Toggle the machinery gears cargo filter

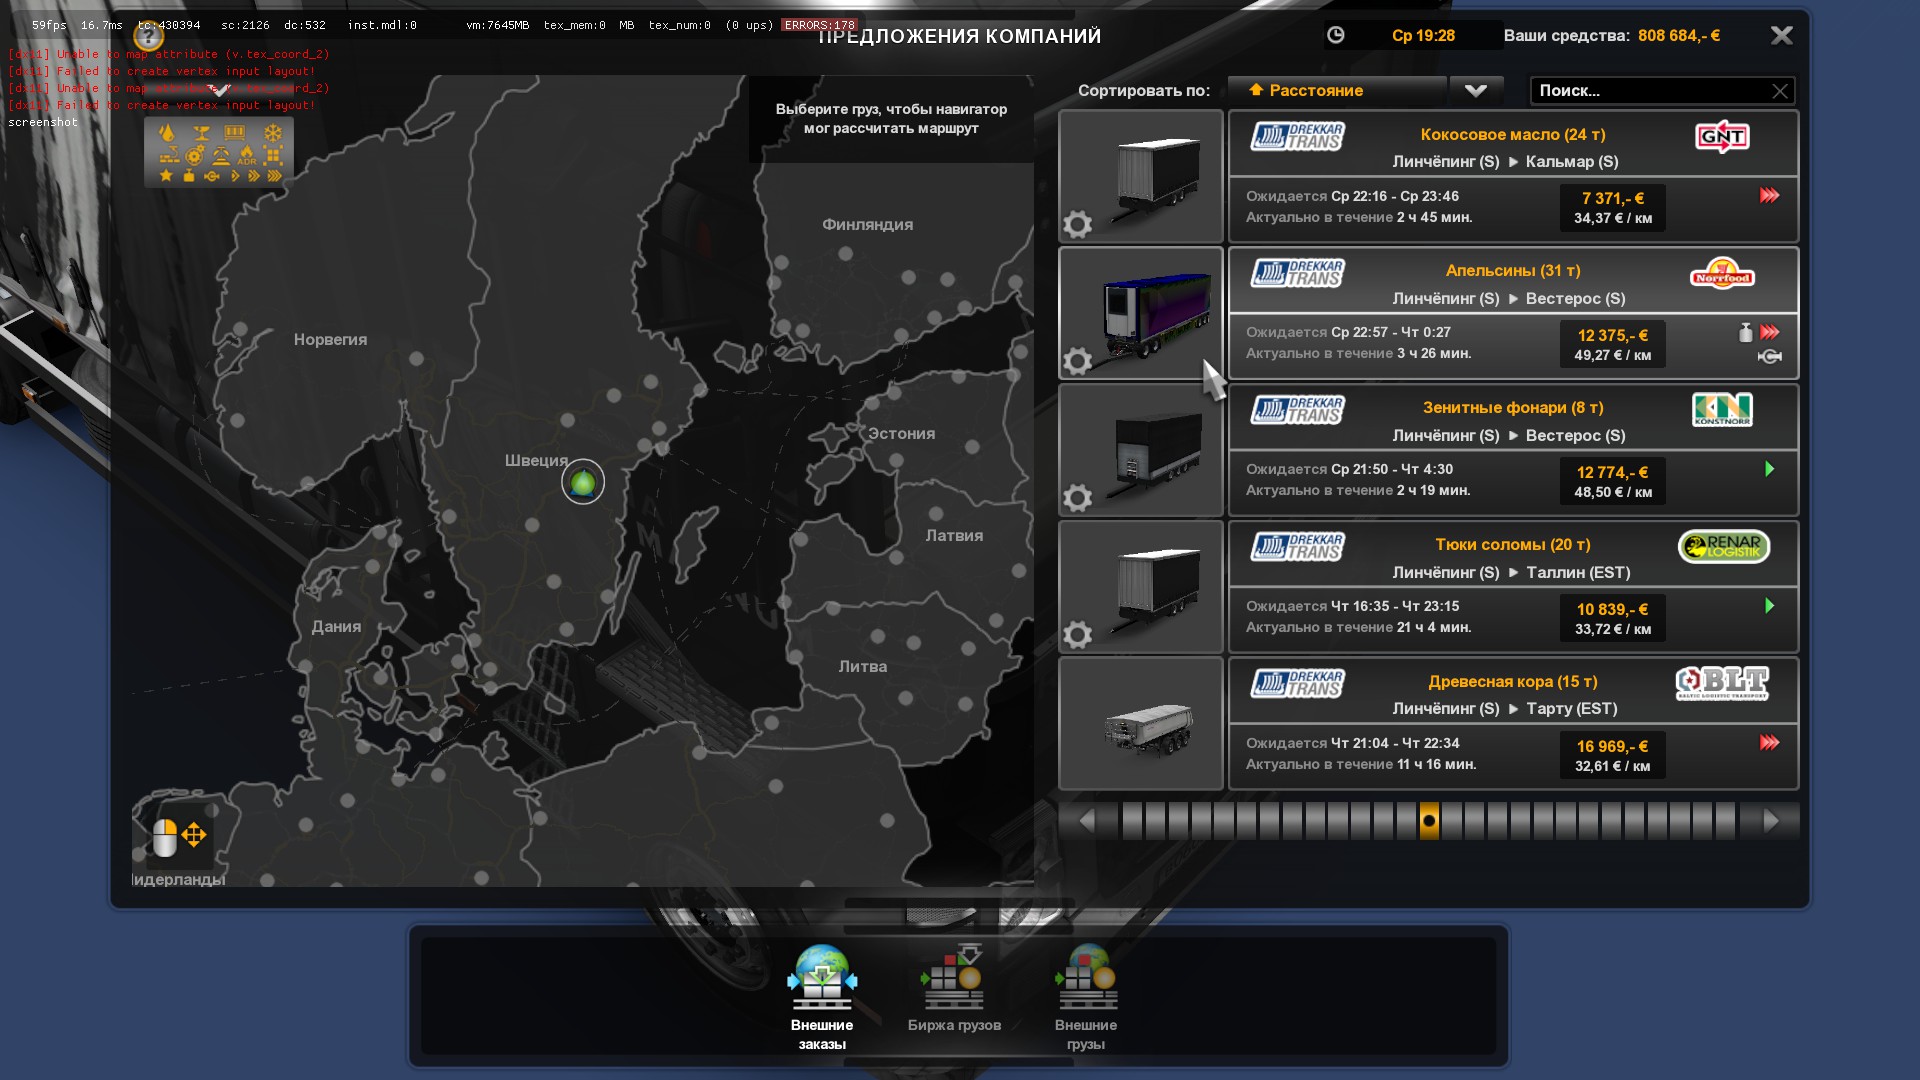coord(195,155)
